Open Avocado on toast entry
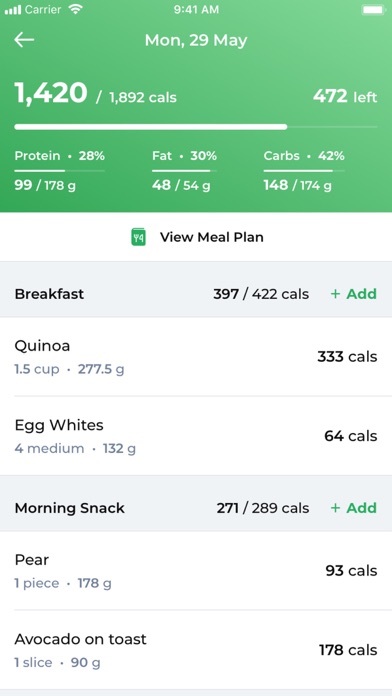This screenshot has width=392, height=696. (196, 650)
